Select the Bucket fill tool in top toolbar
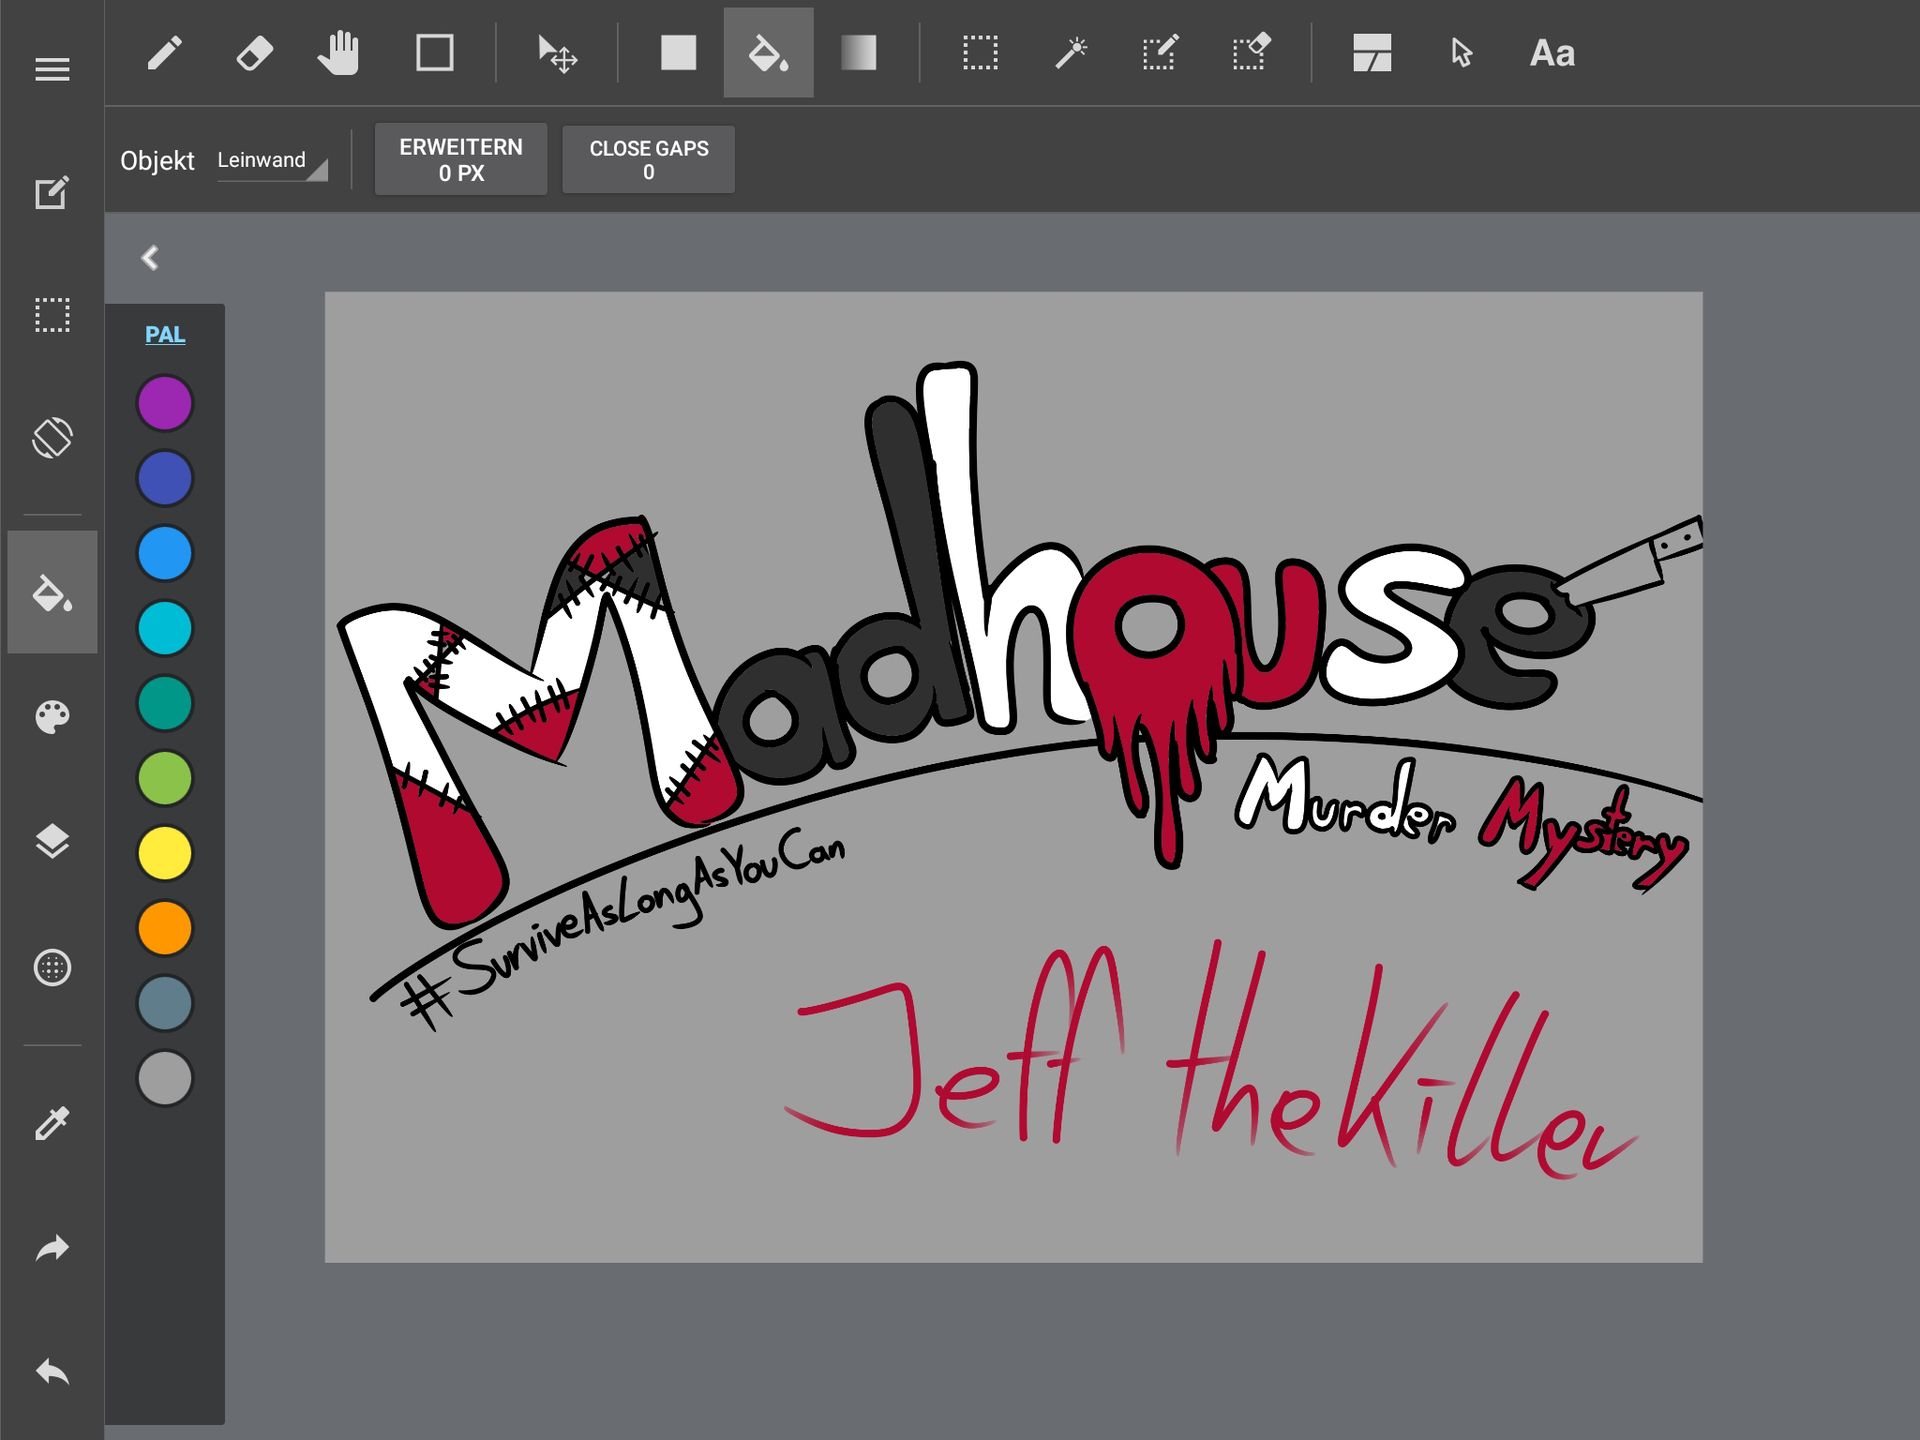The width and height of the screenshot is (1920, 1440). (768, 53)
